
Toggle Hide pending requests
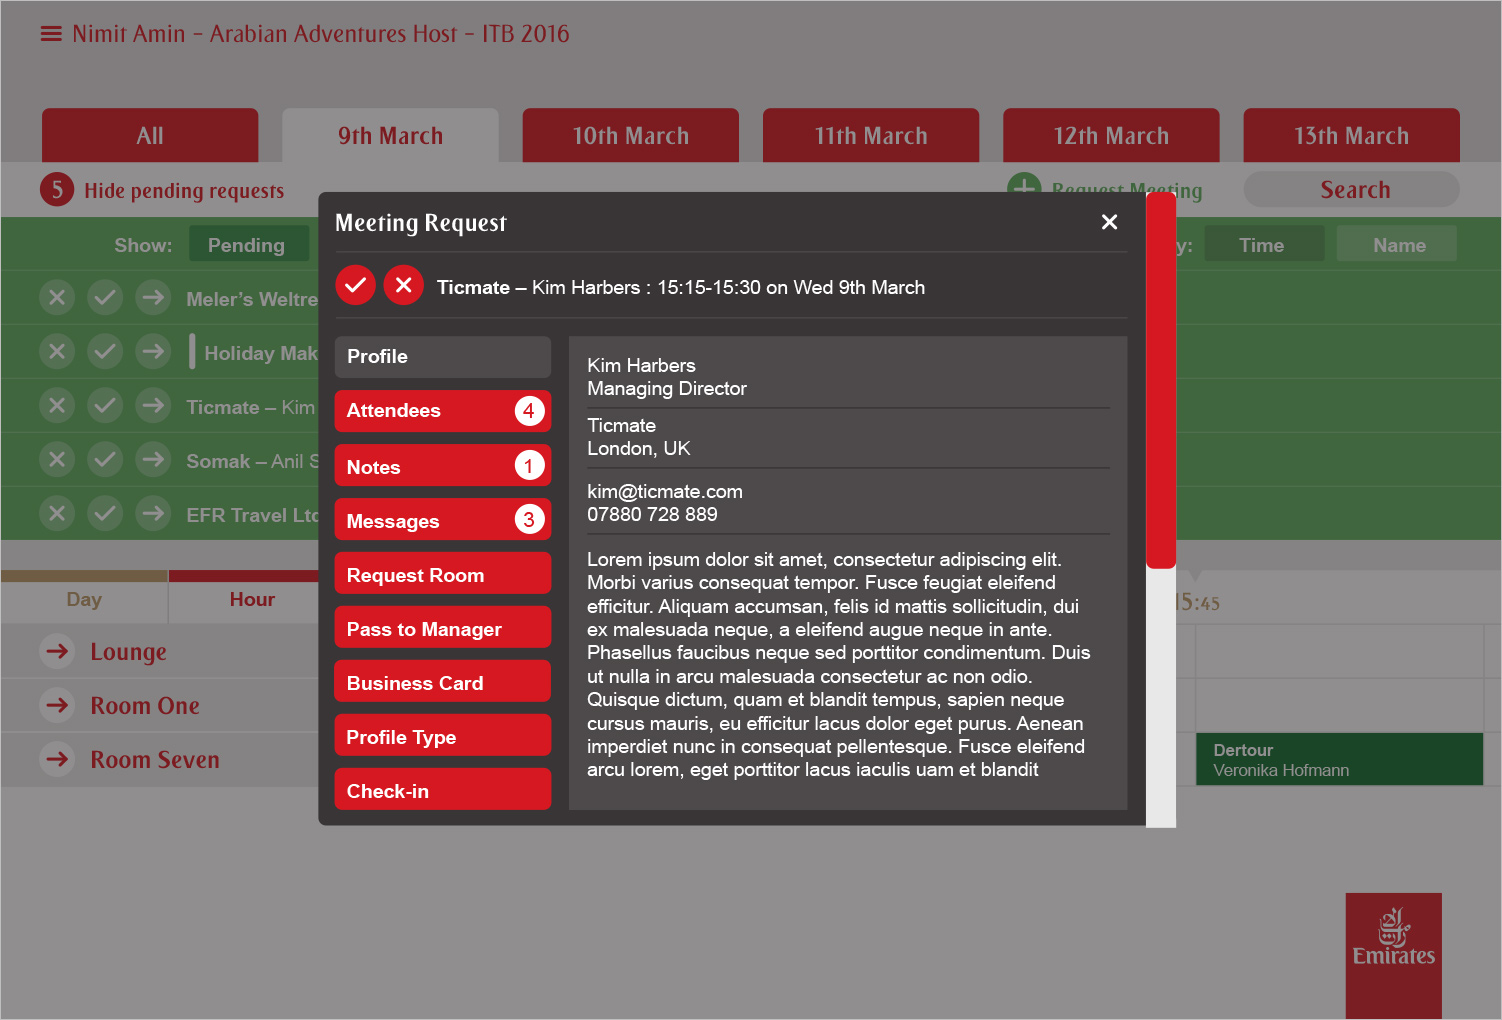coord(184,190)
